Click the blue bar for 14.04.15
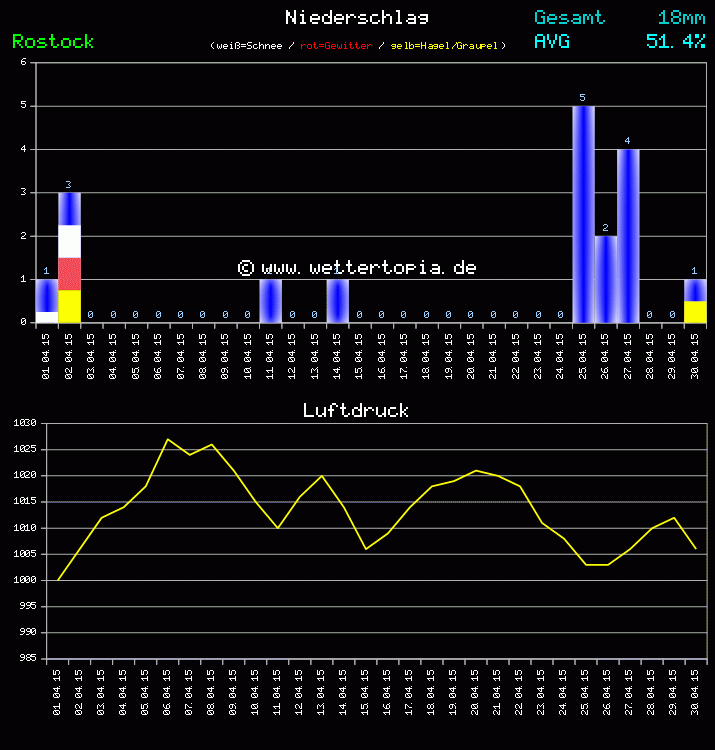715x750 pixels. (337, 301)
